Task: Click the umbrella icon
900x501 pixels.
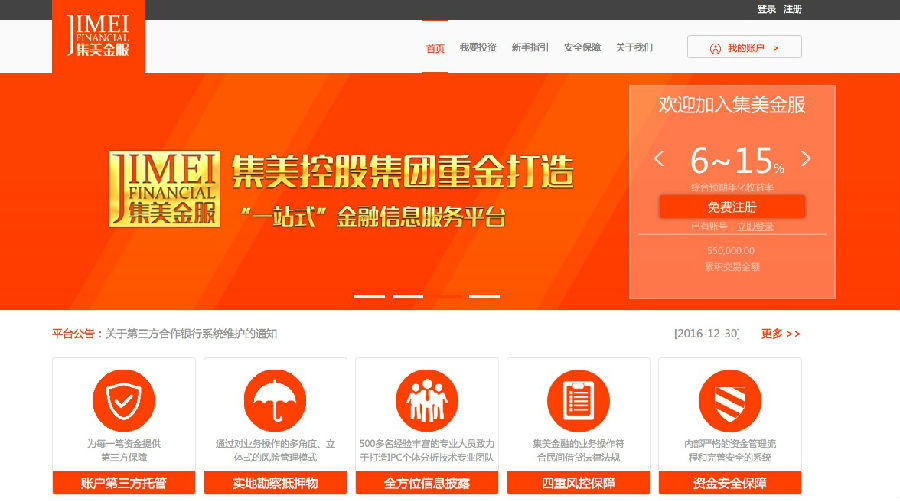Action: pyautogui.click(x=275, y=400)
